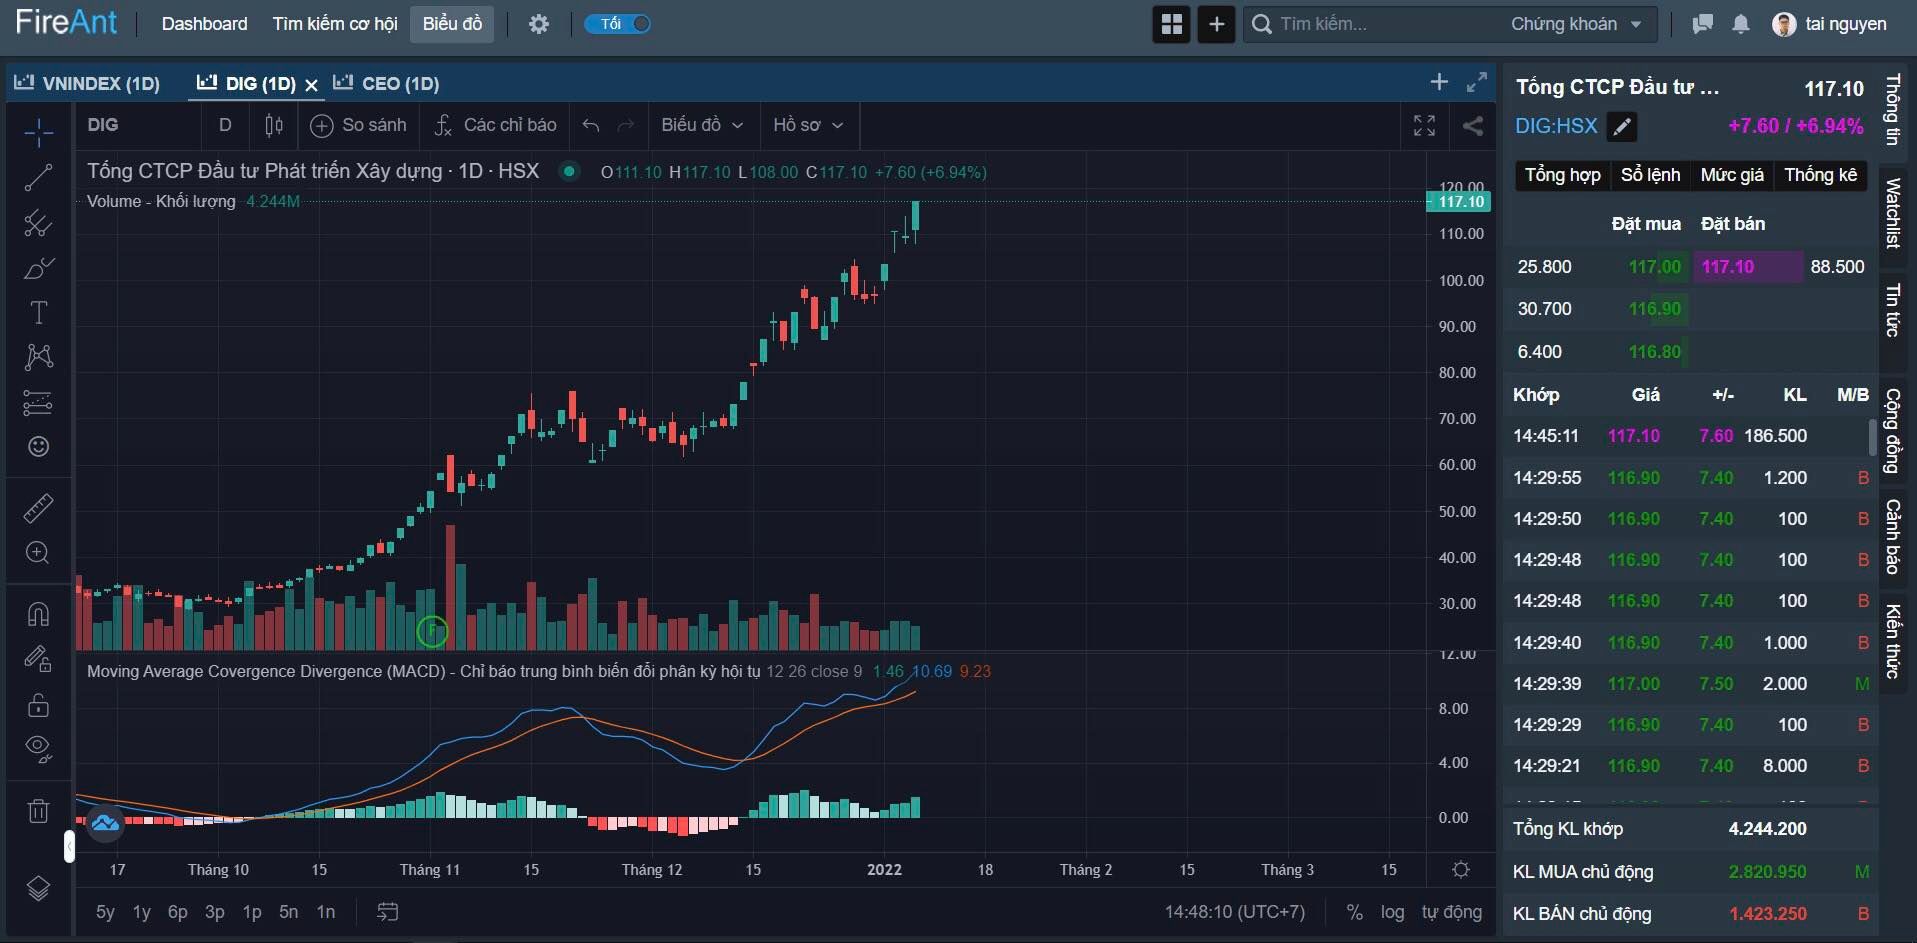
Task: Open the pitchfork channel tools
Action: [38, 223]
